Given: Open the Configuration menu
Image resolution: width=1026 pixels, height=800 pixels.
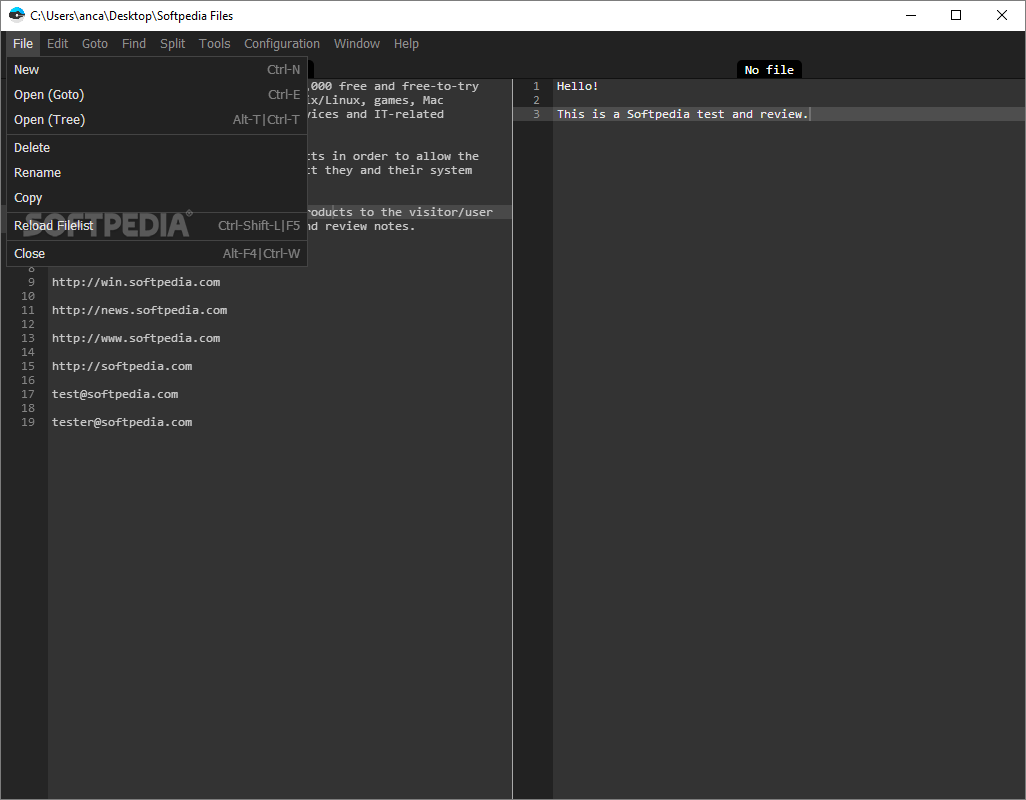Looking at the screenshot, I should (282, 44).
